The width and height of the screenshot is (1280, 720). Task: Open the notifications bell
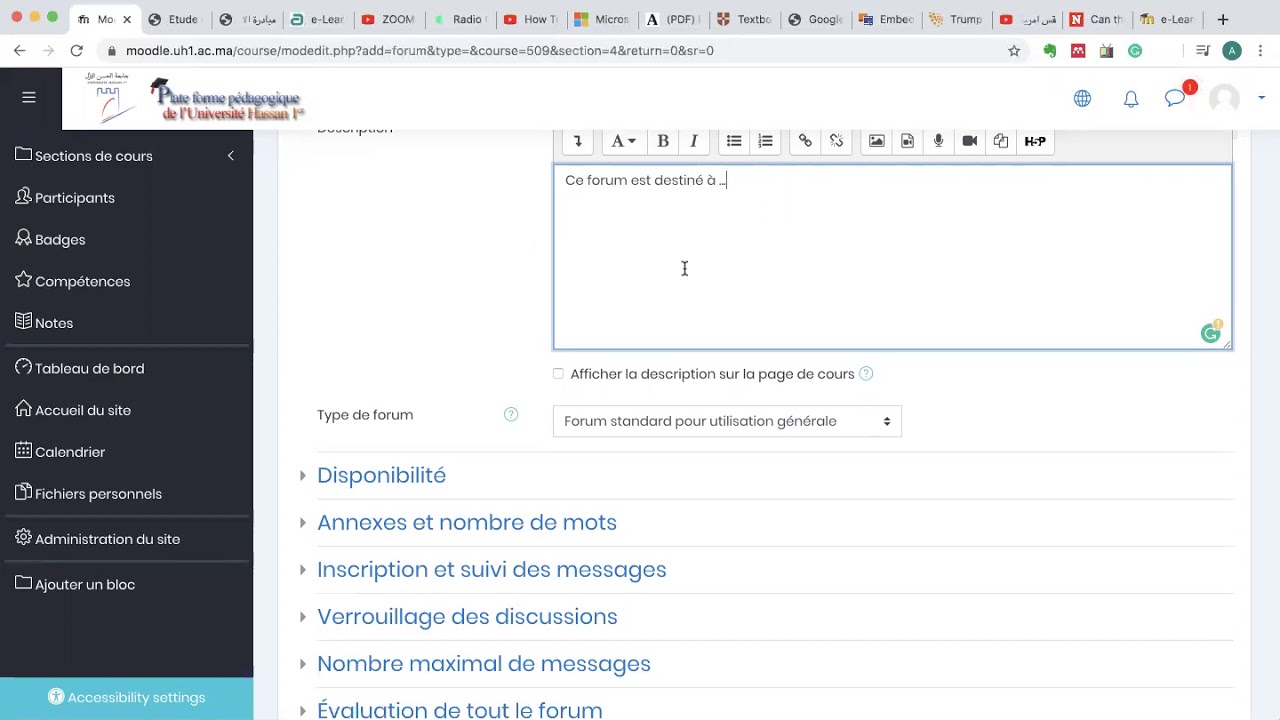click(x=1131, y=98)
